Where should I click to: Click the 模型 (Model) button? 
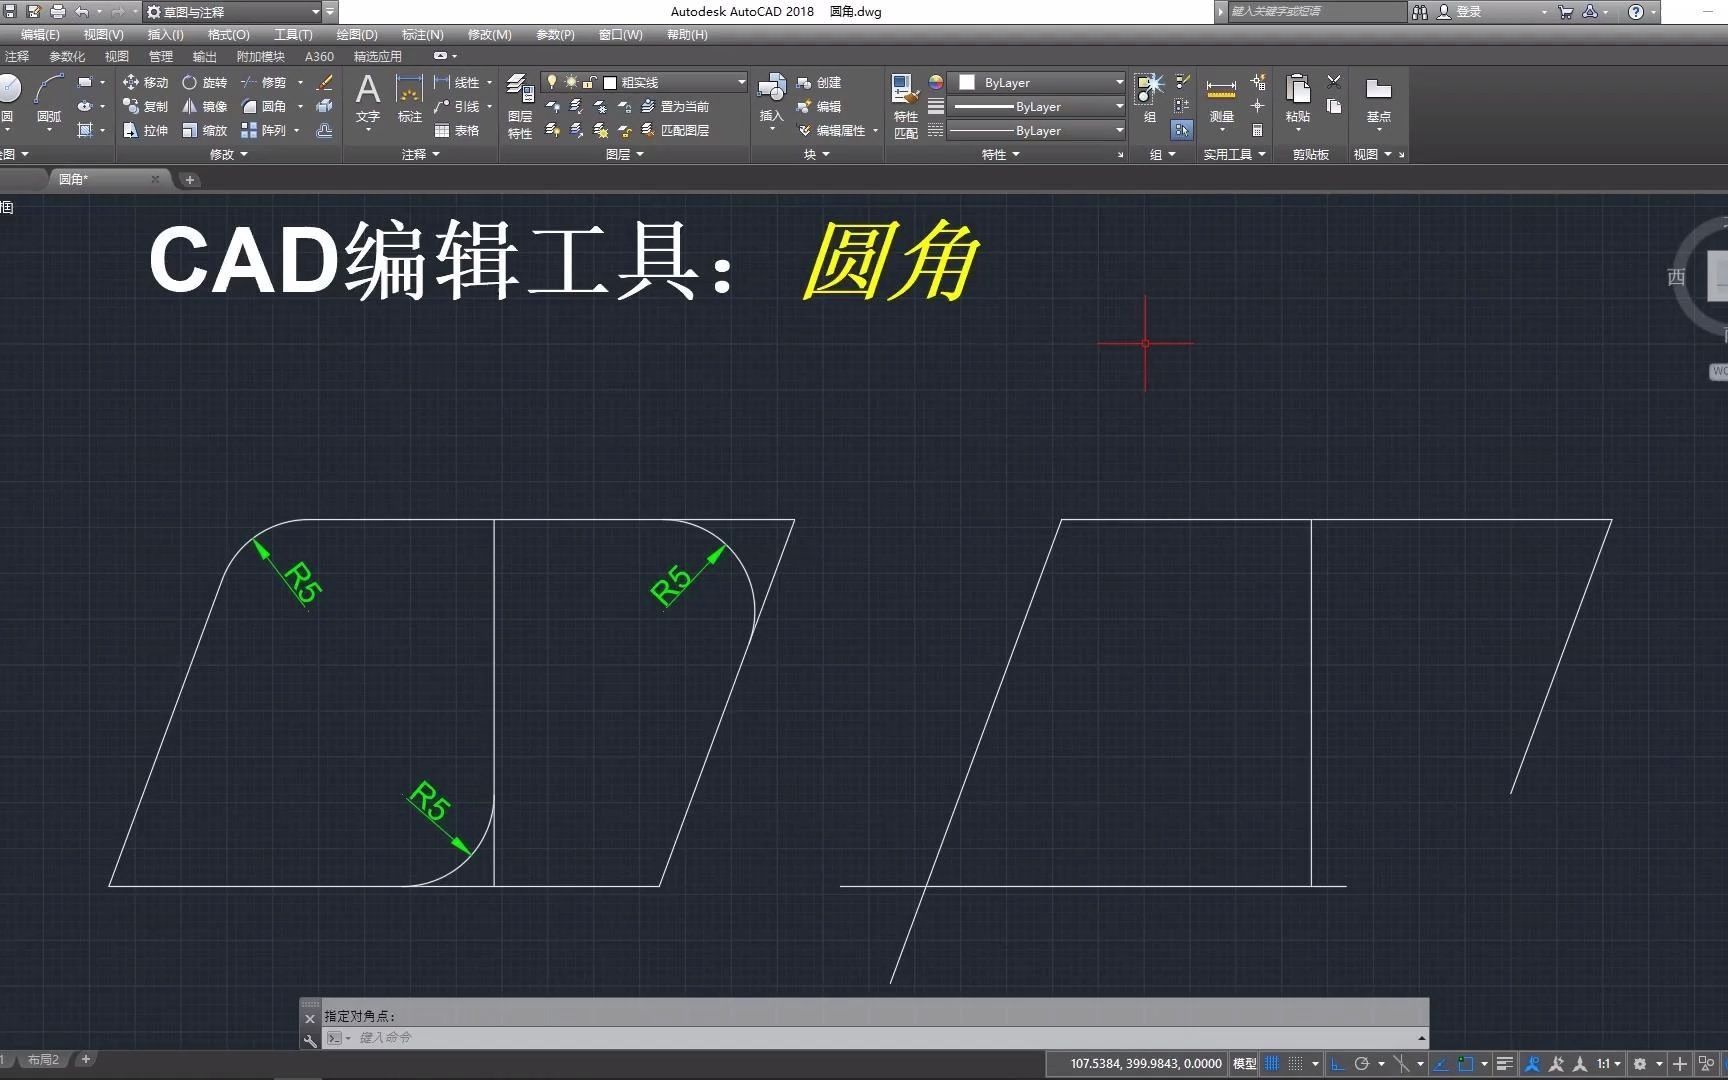[x=1243, y=1064]
